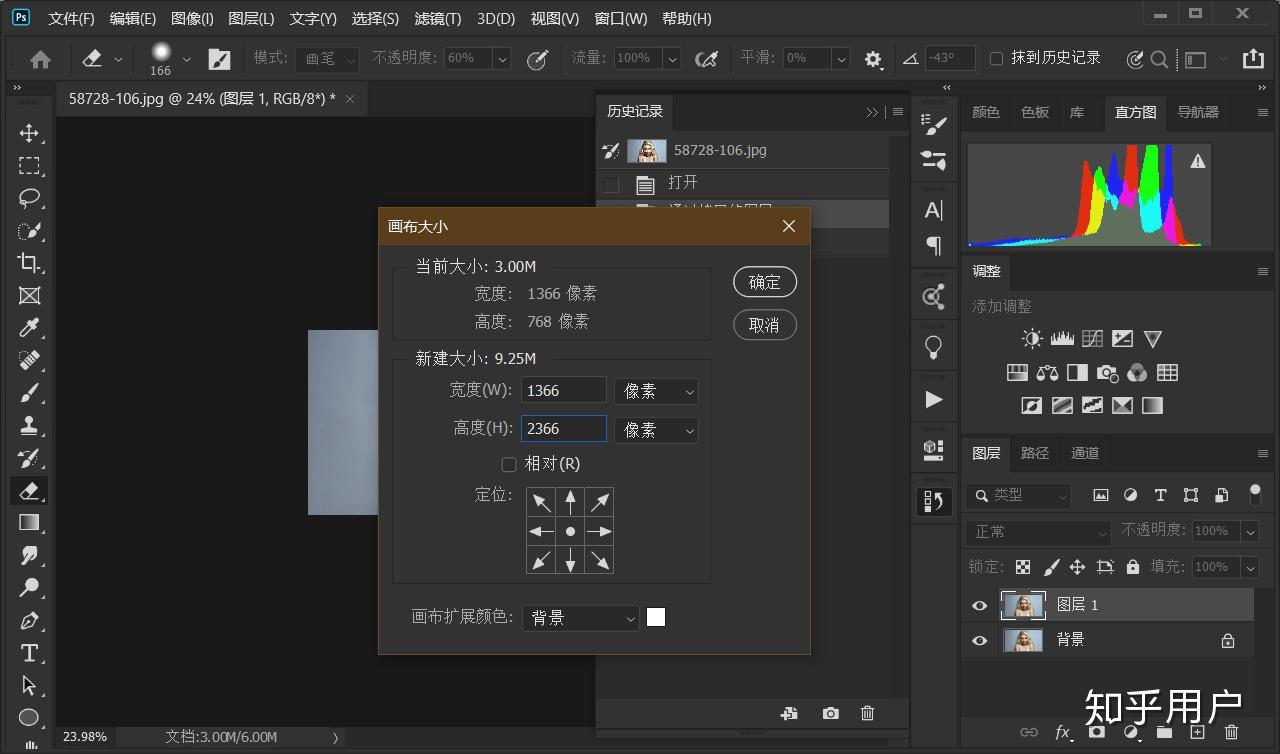Click the white canvas extension color swatch
The height and width of the screenshot is (754, 1280).
click(656, 617)
